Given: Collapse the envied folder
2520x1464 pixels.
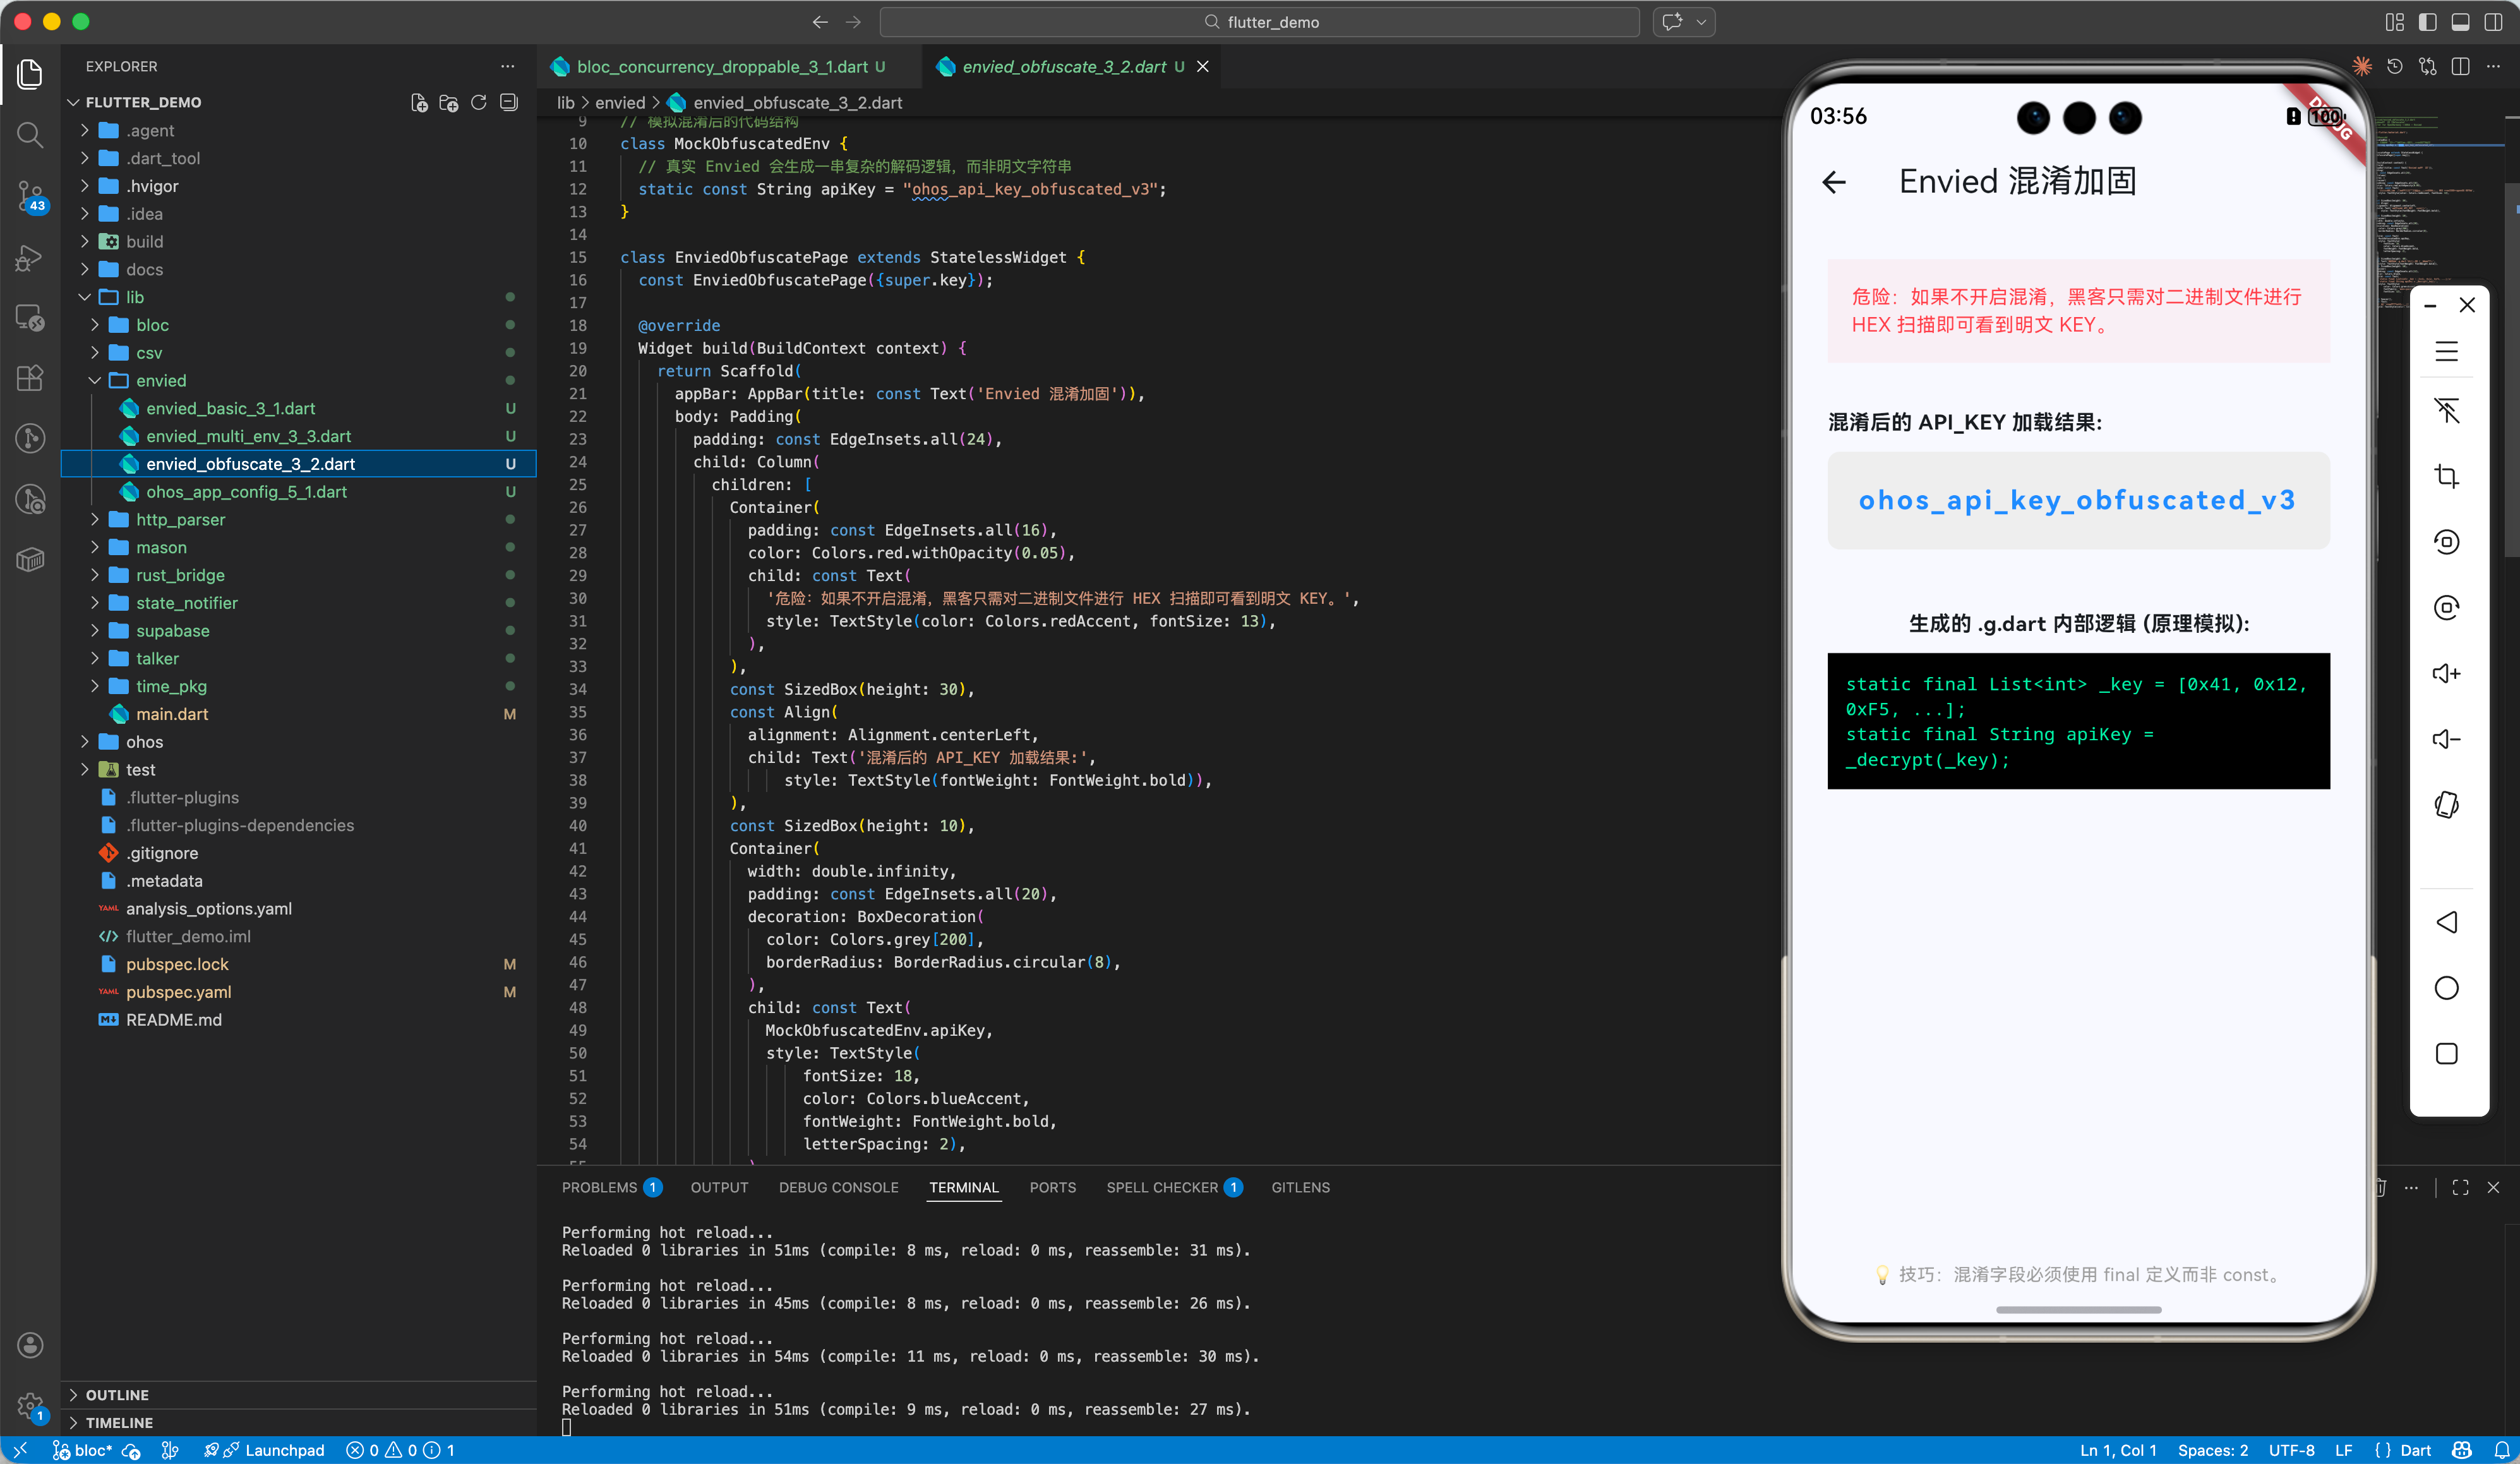Looking at the screenshot, I should click(x=161, y=381).
